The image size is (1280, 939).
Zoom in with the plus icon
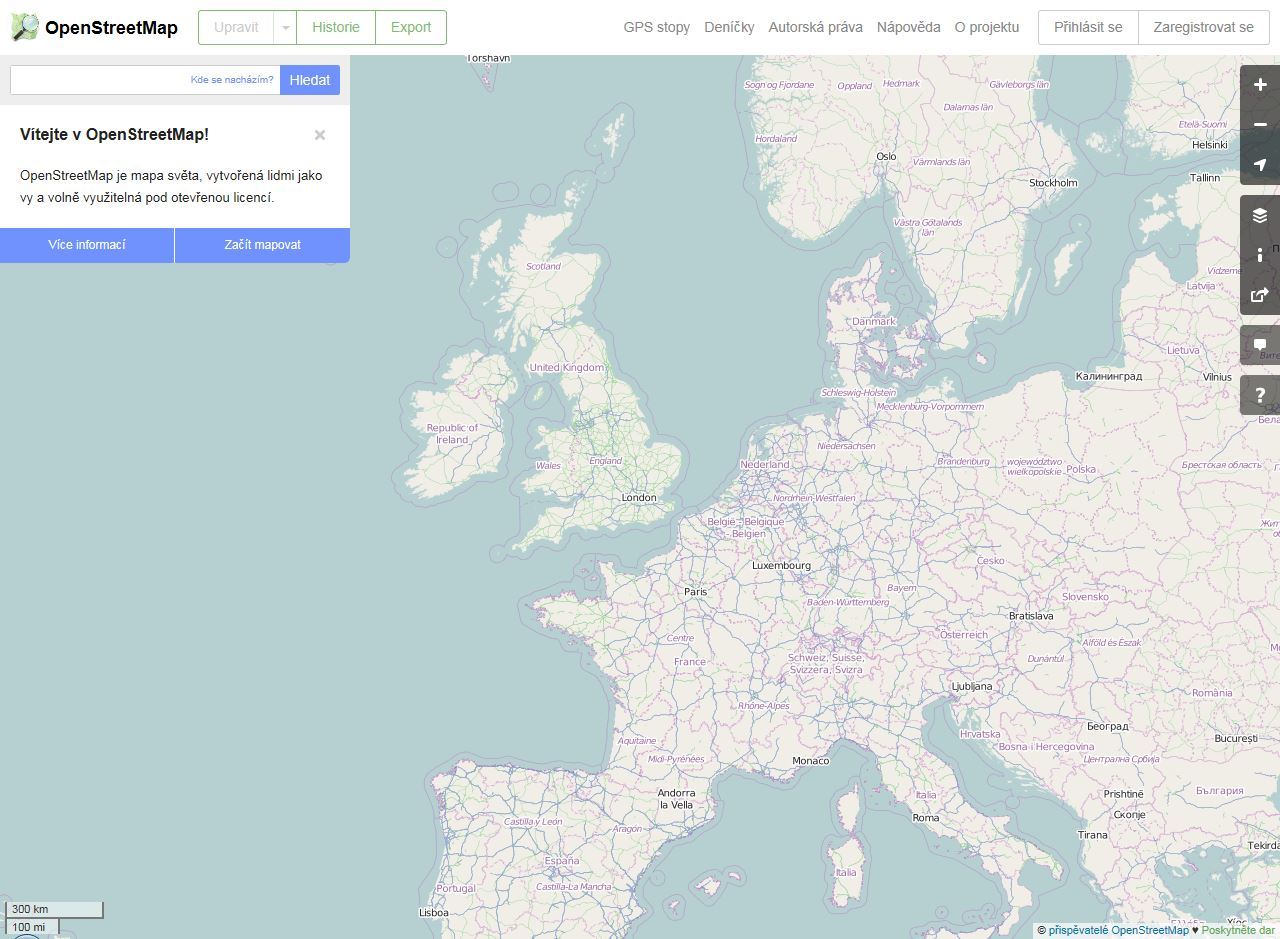pos(1260,85)
